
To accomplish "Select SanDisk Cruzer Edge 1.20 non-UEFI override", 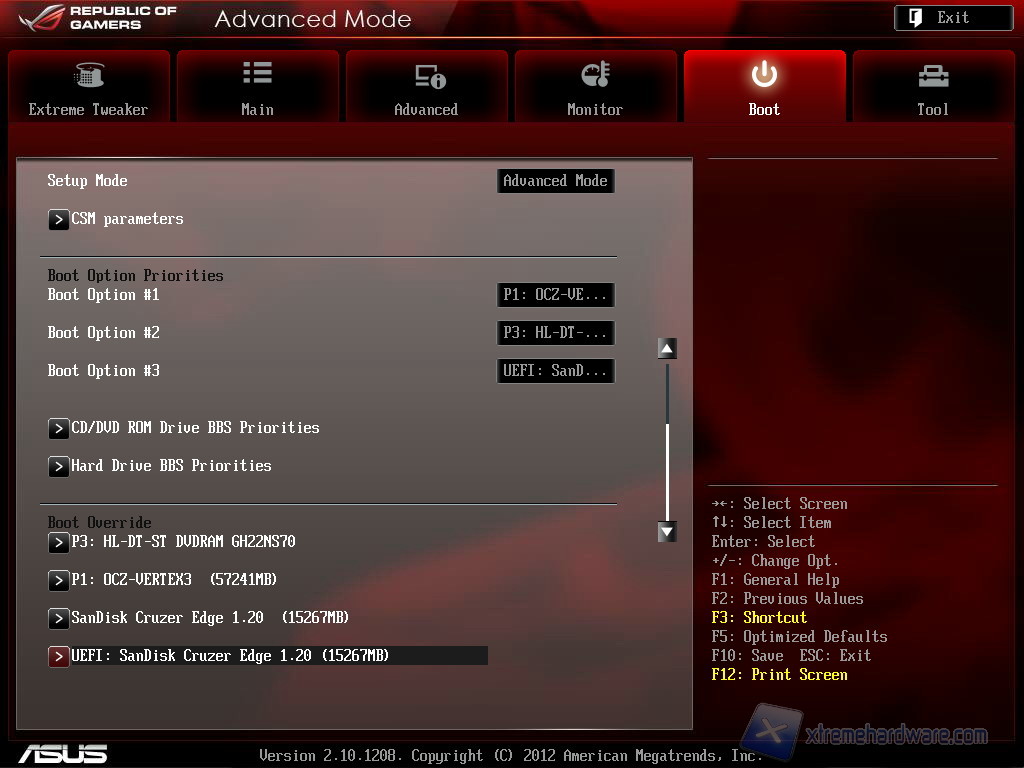I will [x=210, y=618].
